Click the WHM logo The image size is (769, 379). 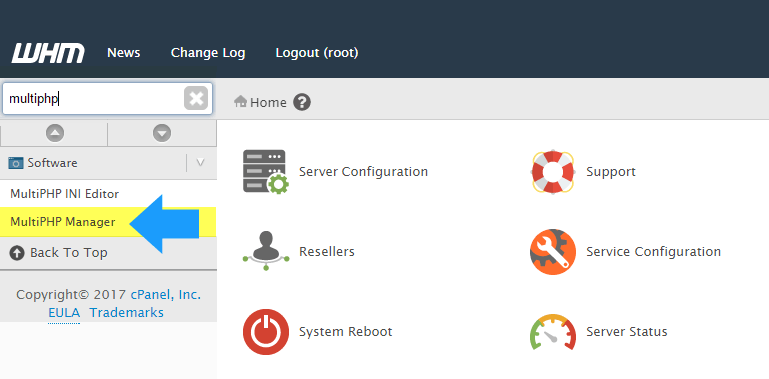(48, 53)
